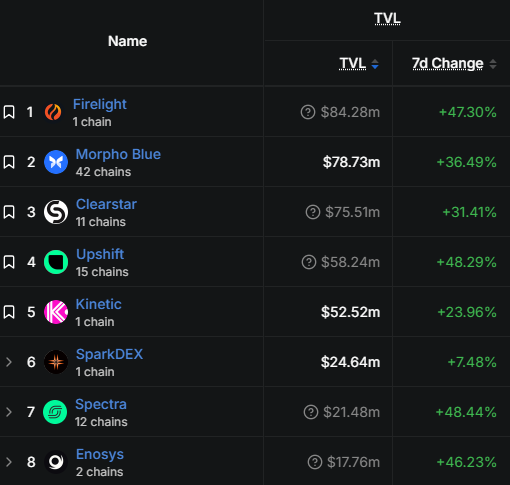Open the Upshift protocol link
510x485 pixels.
coord(100,254)
